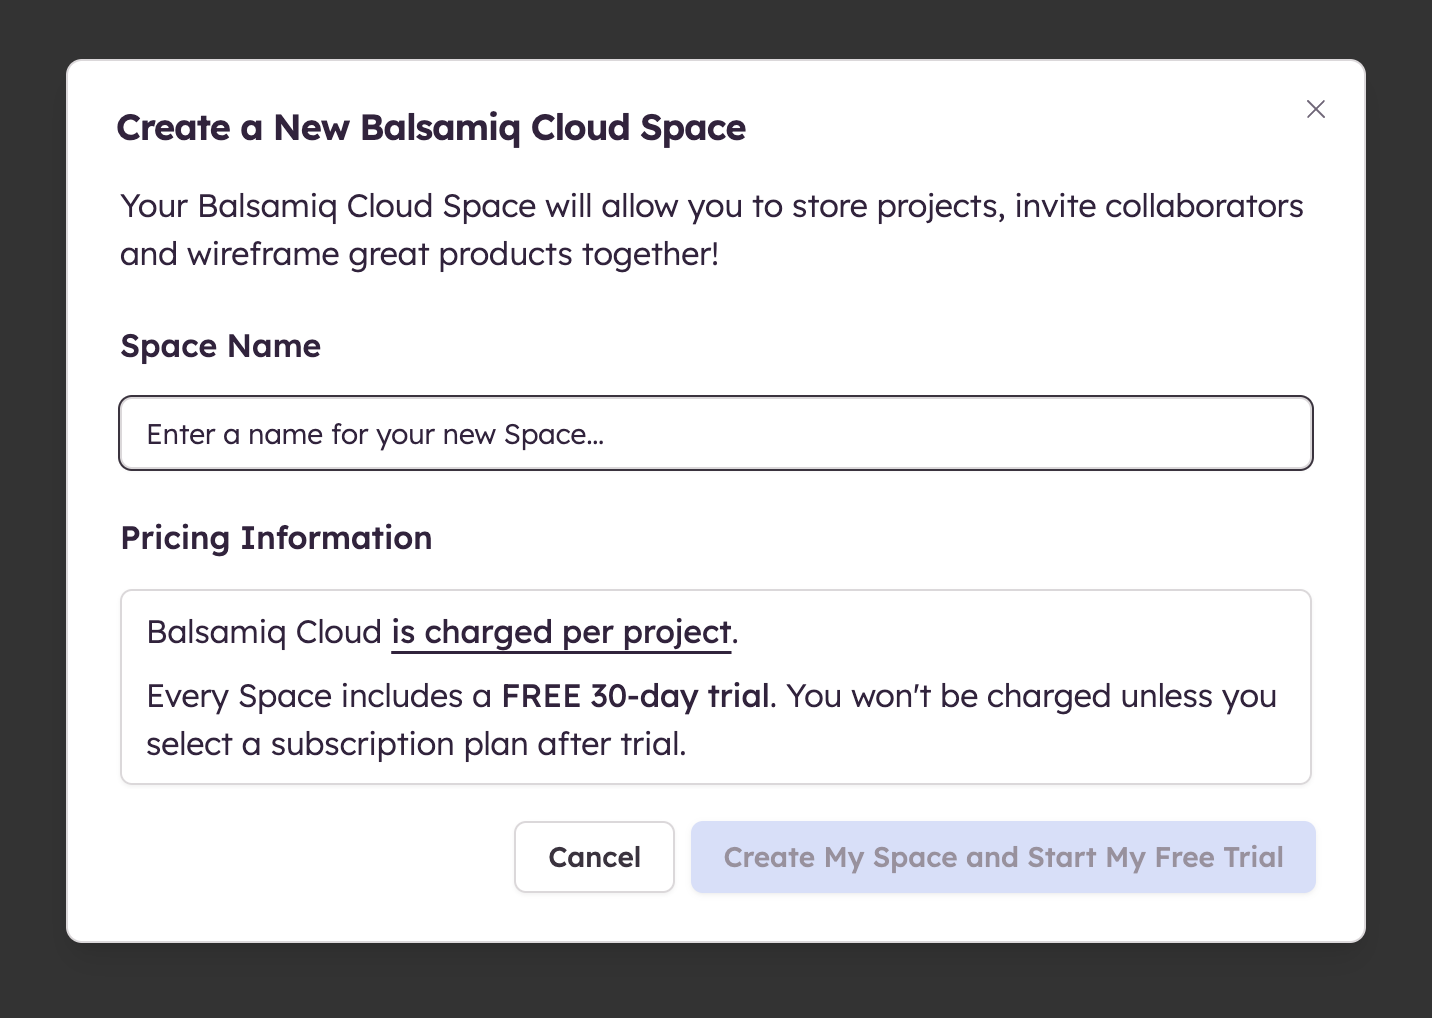
Task: Click the 'Enter a name for your new Space...' placeholder
Action: [375, 435]
